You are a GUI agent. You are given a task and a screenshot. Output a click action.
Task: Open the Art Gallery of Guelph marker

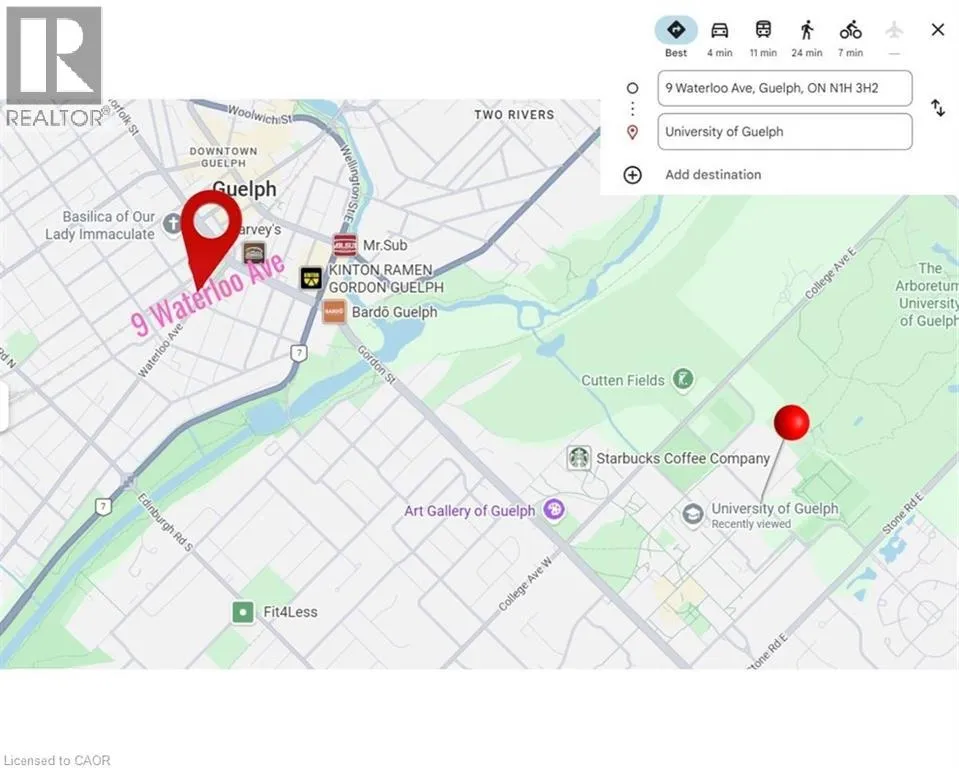554,511
